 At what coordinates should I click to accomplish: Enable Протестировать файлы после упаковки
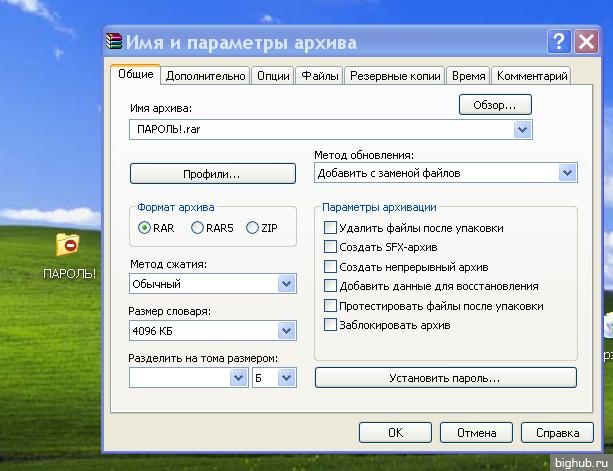331,306
